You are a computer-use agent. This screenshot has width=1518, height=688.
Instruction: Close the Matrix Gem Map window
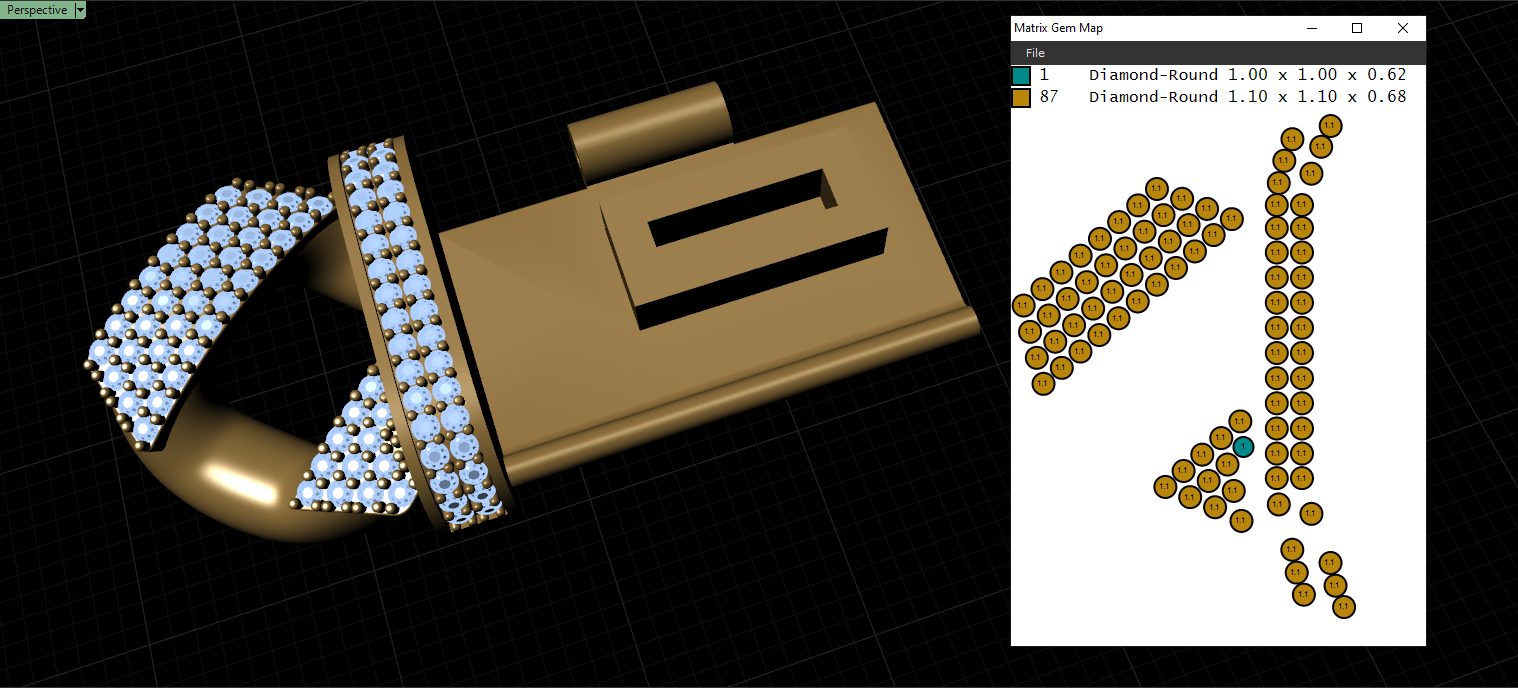tap(1403, 28)
